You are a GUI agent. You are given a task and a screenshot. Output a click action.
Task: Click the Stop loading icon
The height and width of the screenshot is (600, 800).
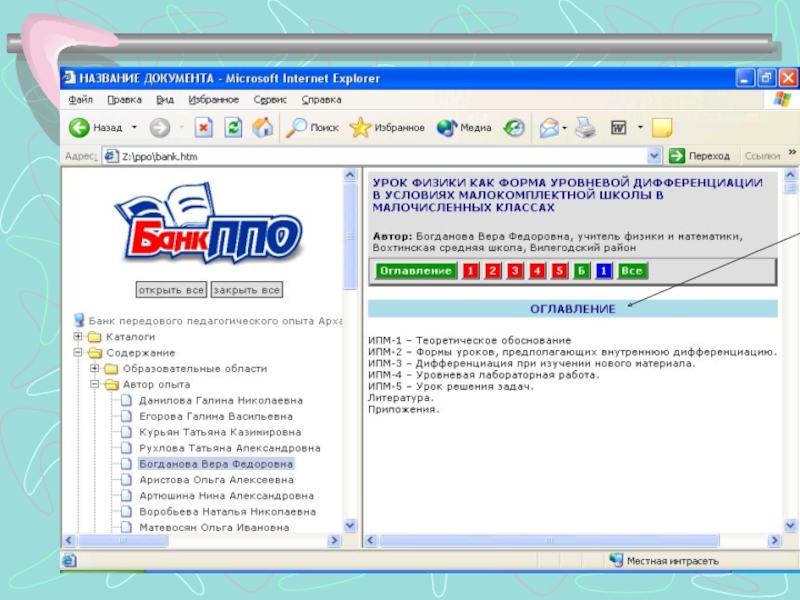[204, 128]
